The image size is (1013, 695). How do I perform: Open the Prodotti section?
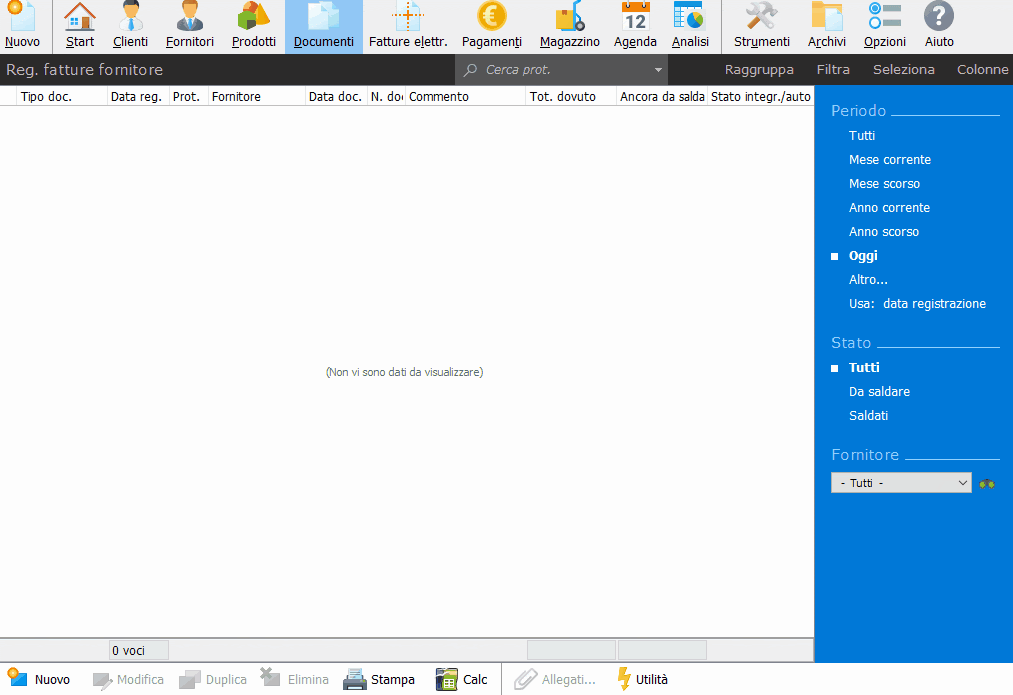(x=254, y=26)
